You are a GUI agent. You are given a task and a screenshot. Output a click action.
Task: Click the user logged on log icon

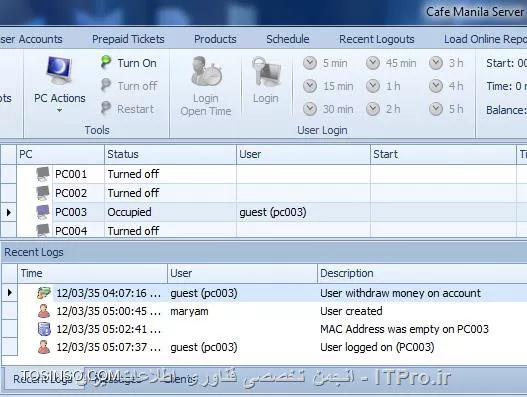point(44,347)
